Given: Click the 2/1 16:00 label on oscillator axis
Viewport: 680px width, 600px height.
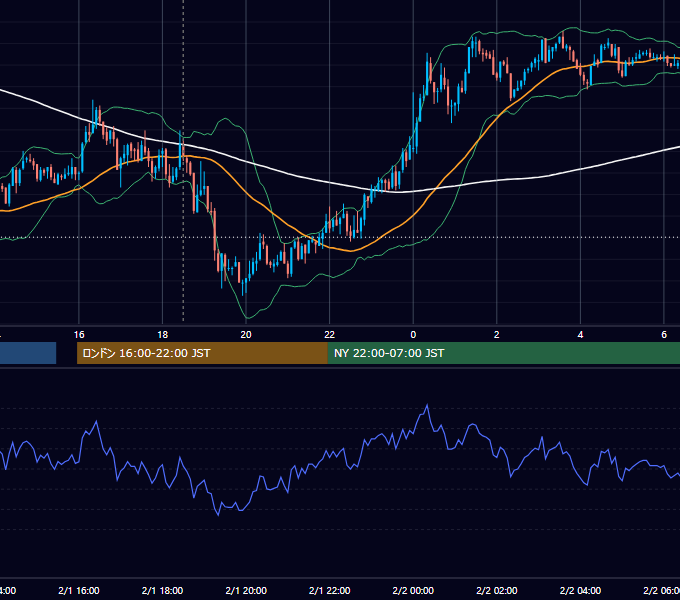Looking at the screenshot, I should pyautogui.click(x=79, y=590).
